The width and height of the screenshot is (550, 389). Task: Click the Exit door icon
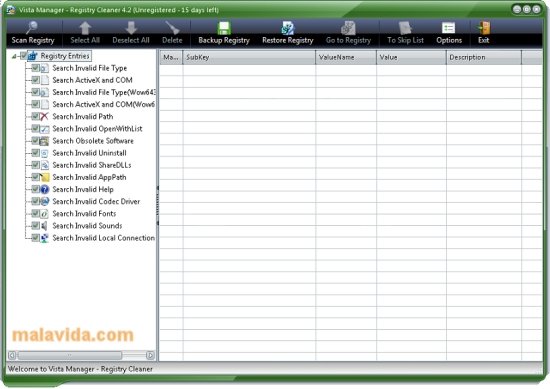[x=484, y=28]
